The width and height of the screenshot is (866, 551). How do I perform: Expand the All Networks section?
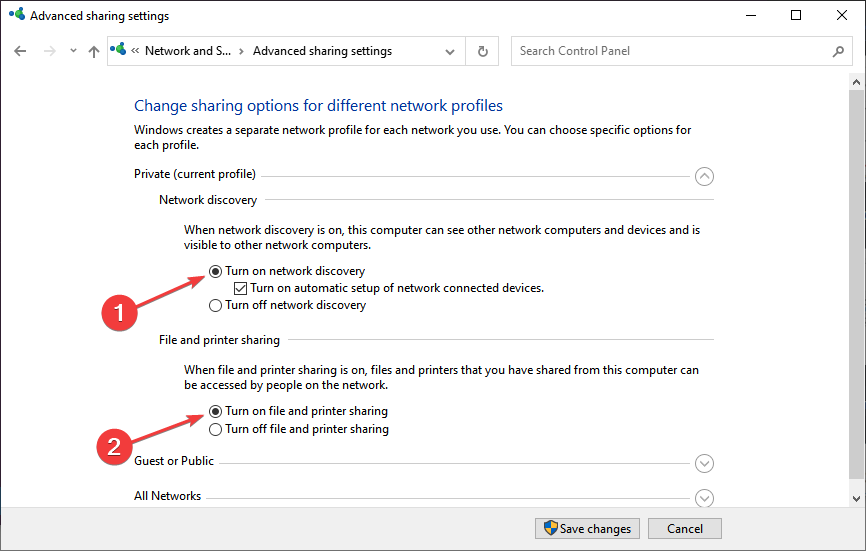[x=704, y=498]
